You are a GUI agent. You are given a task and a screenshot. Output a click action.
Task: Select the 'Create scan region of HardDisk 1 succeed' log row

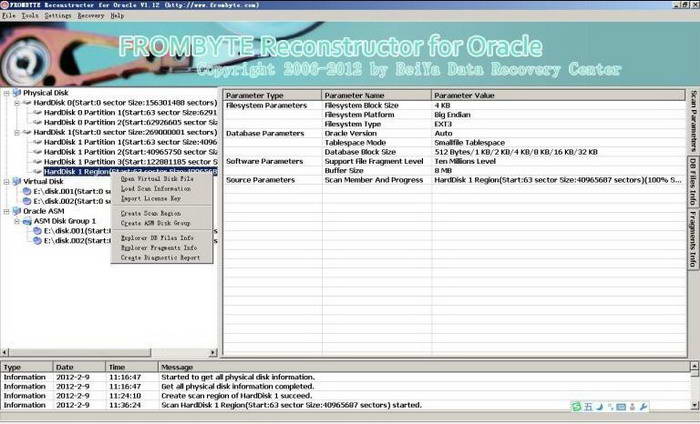click(x=346, y=396)
